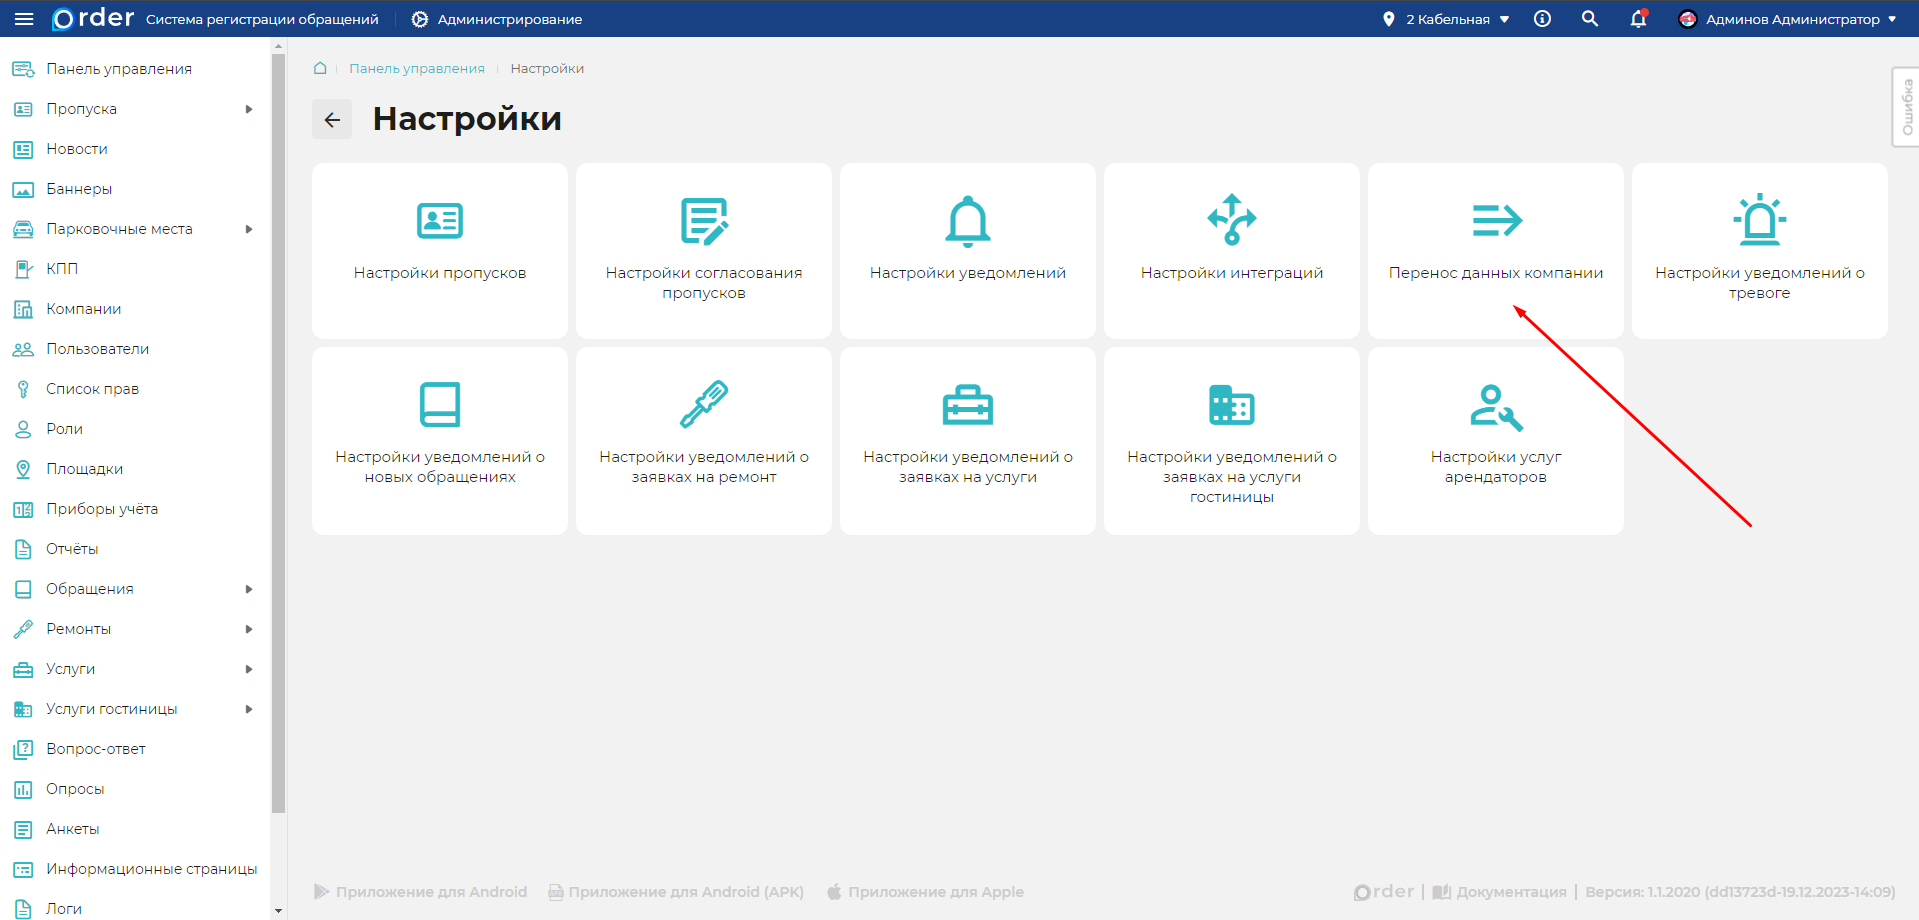Select Пользователи in the sidebar
Image resolution: width=1919 pixels, height=920 pixels.
(97, 349)
